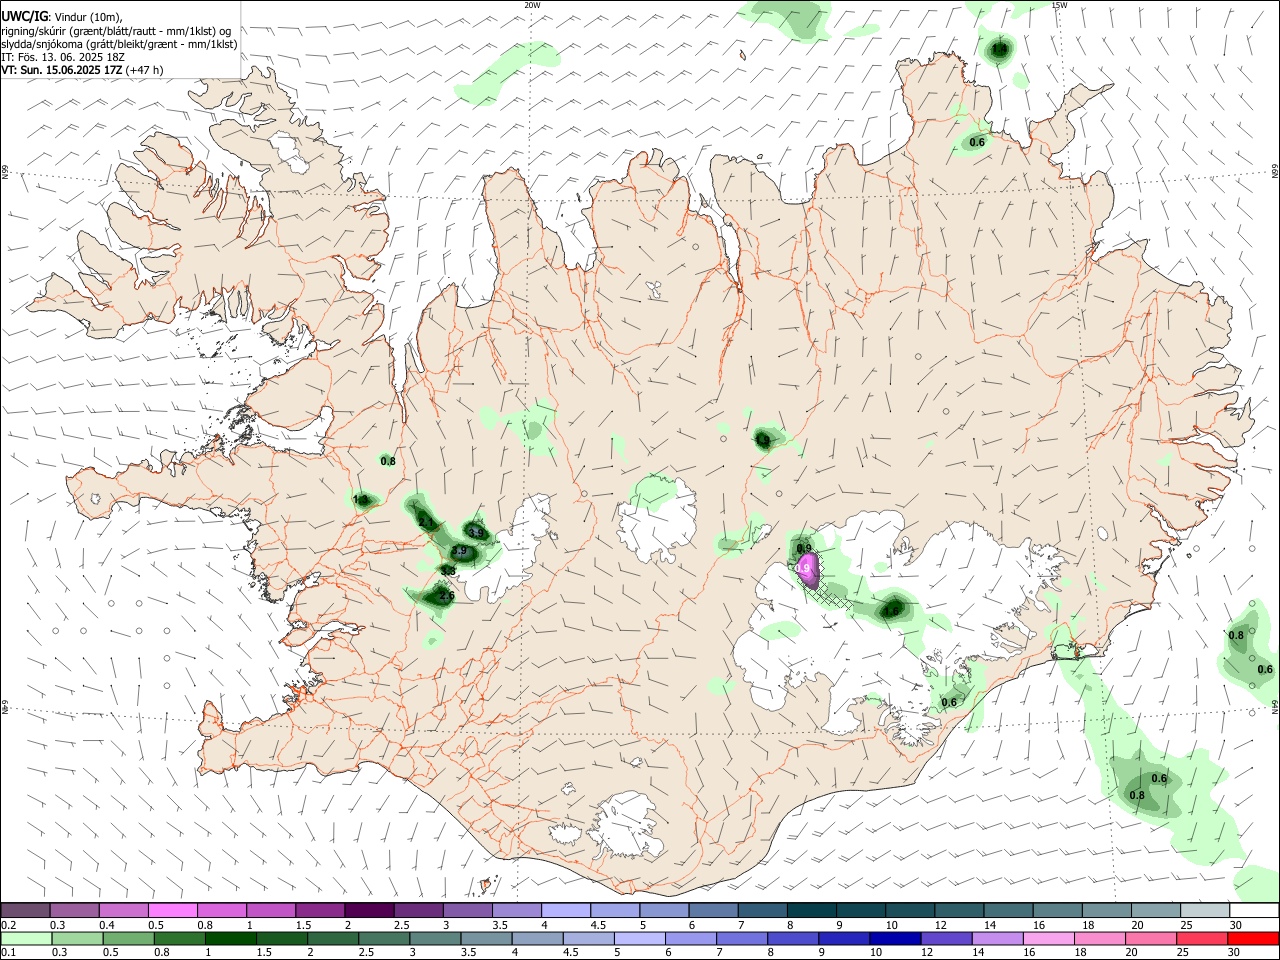Image resolution: width=1280 pixels, height=960 pixels.
Task: Click the "0.4" label in the top legend row
Action: coord(107,925)
